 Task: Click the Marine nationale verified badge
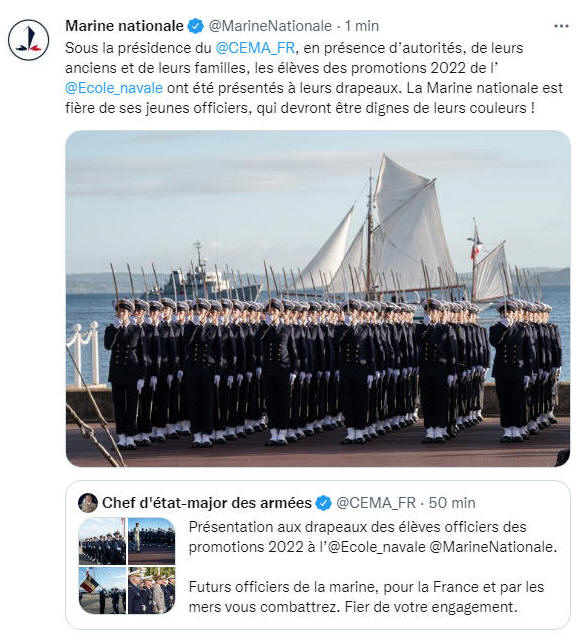click(196, 26)
